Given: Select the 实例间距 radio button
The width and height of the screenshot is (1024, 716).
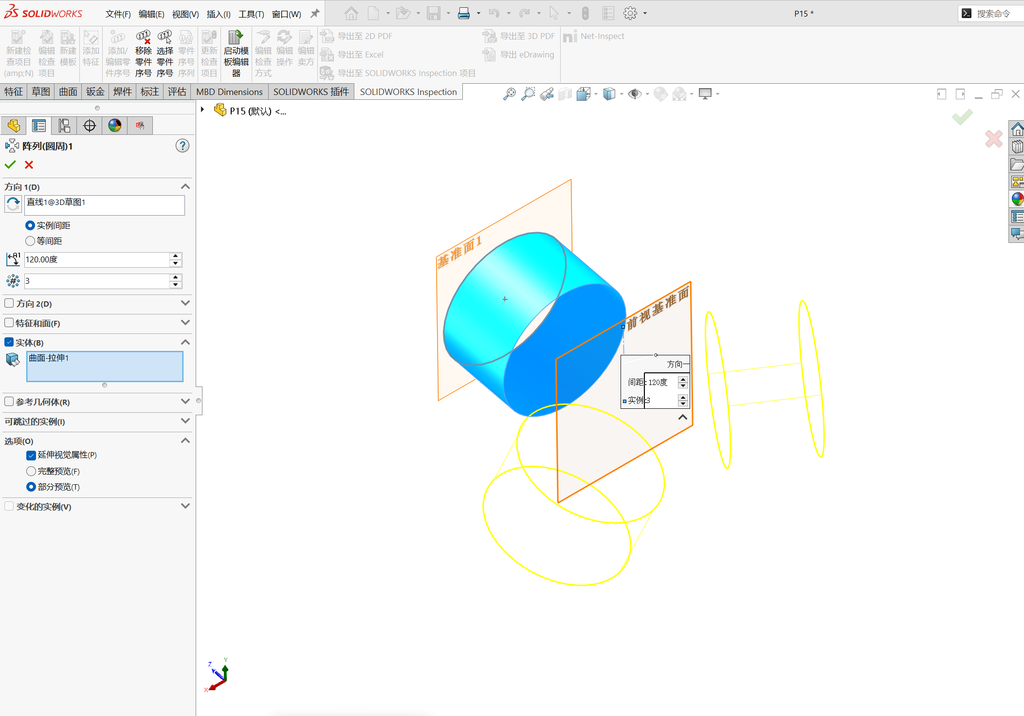Looking at the screenshot, I should point(30,225).
